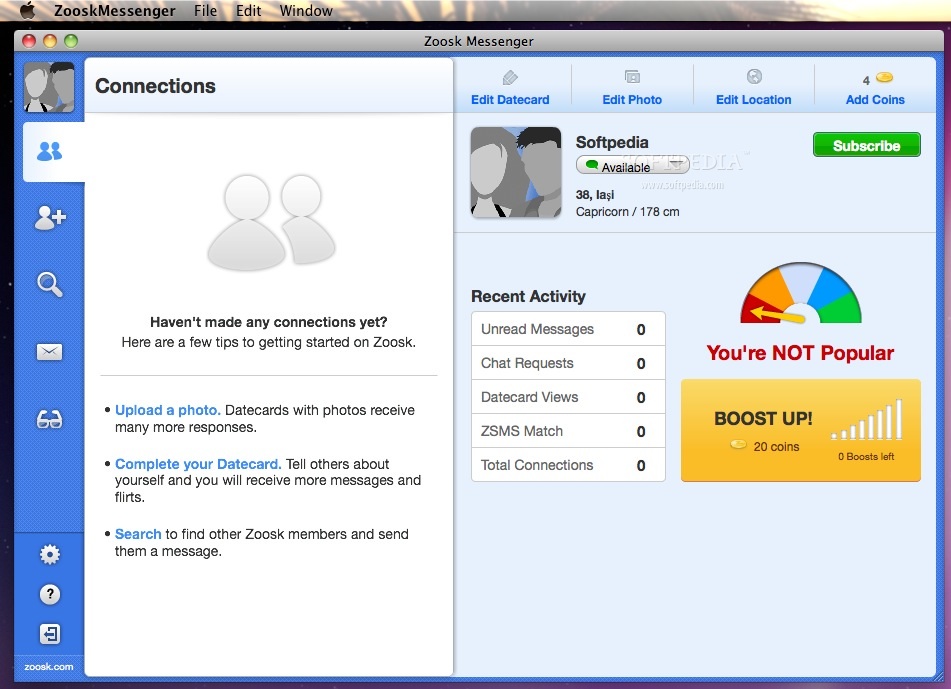Click the Edit Datecard pencil icon
Screen dimensions: 951x689
pyautogui.click(x=510, y=78)
